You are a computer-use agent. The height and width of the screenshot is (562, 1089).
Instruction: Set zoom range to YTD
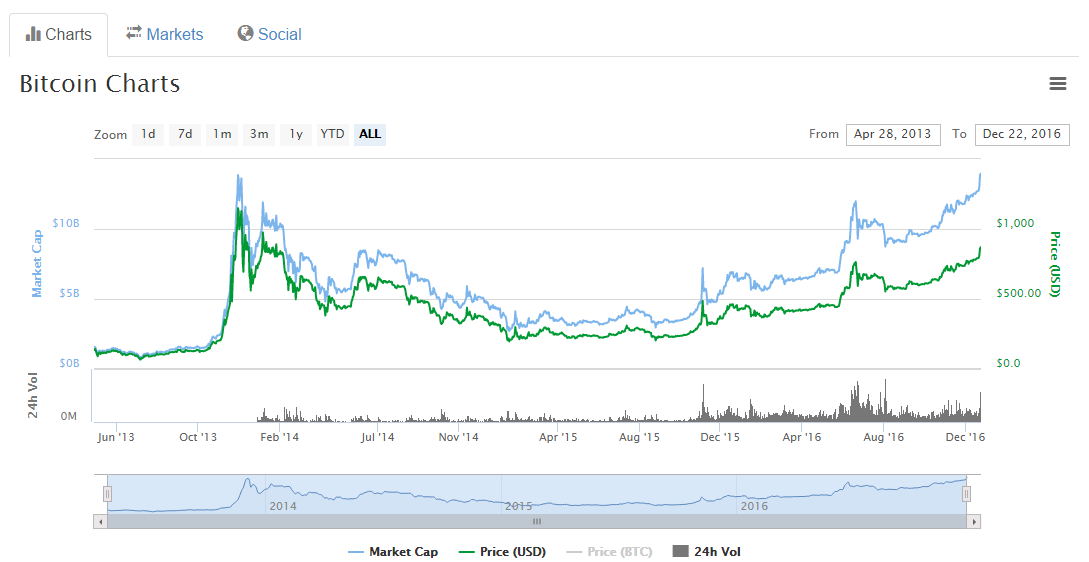(x=332, y=134)
